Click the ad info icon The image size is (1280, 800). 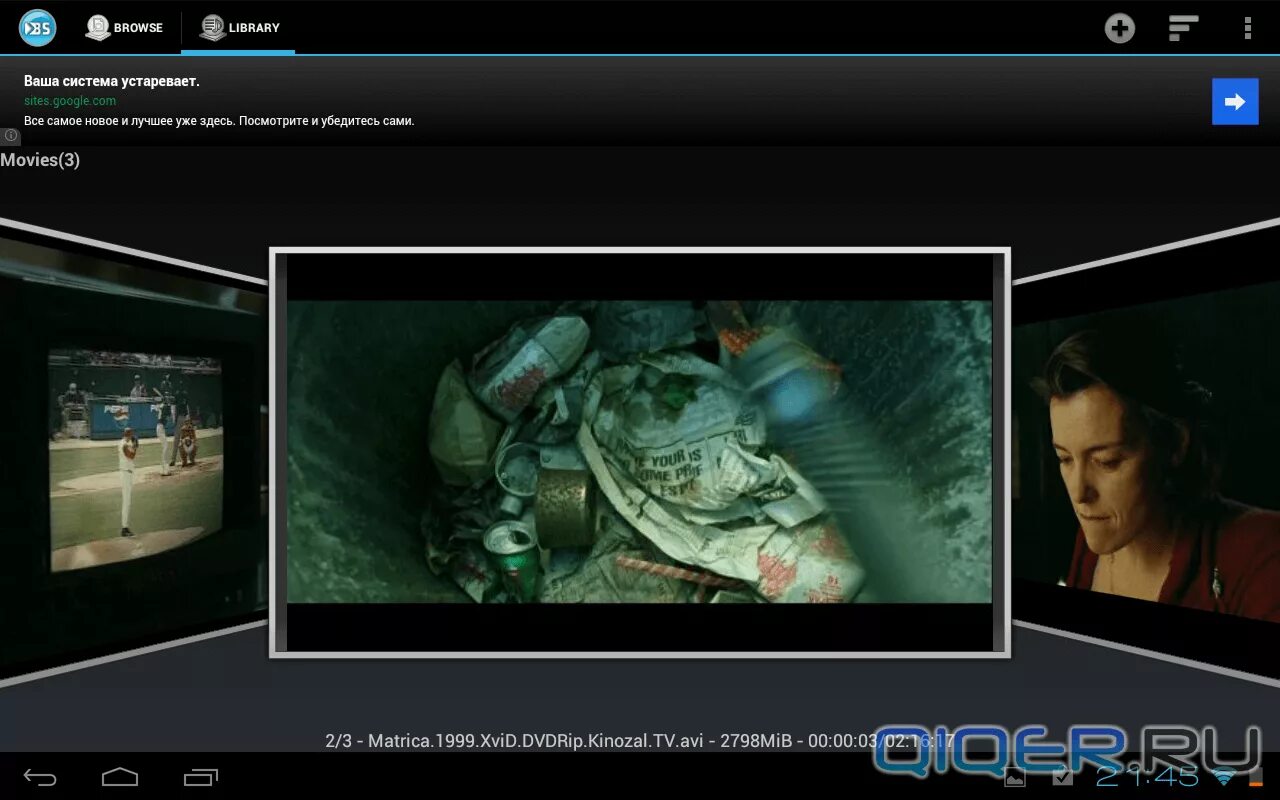(10, 135)
